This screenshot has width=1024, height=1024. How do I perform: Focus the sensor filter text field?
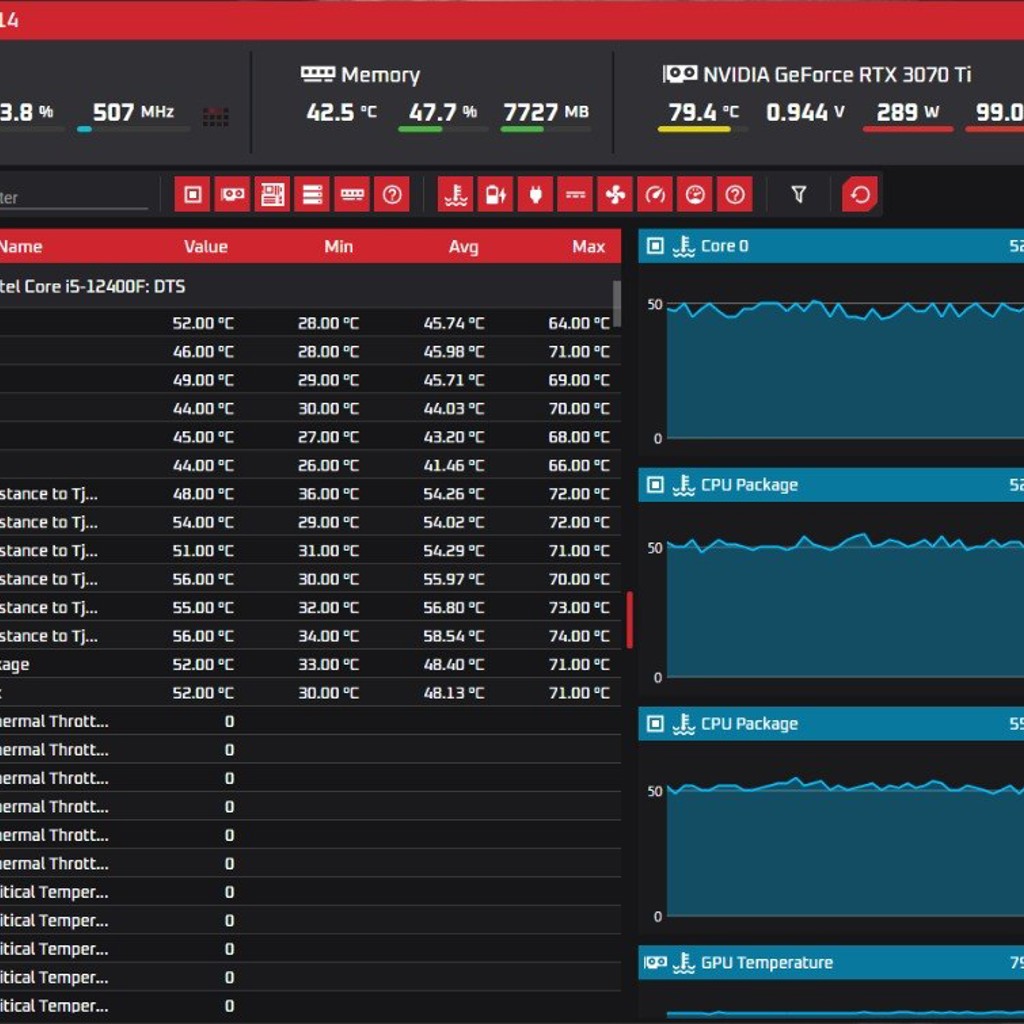(74, 197)
